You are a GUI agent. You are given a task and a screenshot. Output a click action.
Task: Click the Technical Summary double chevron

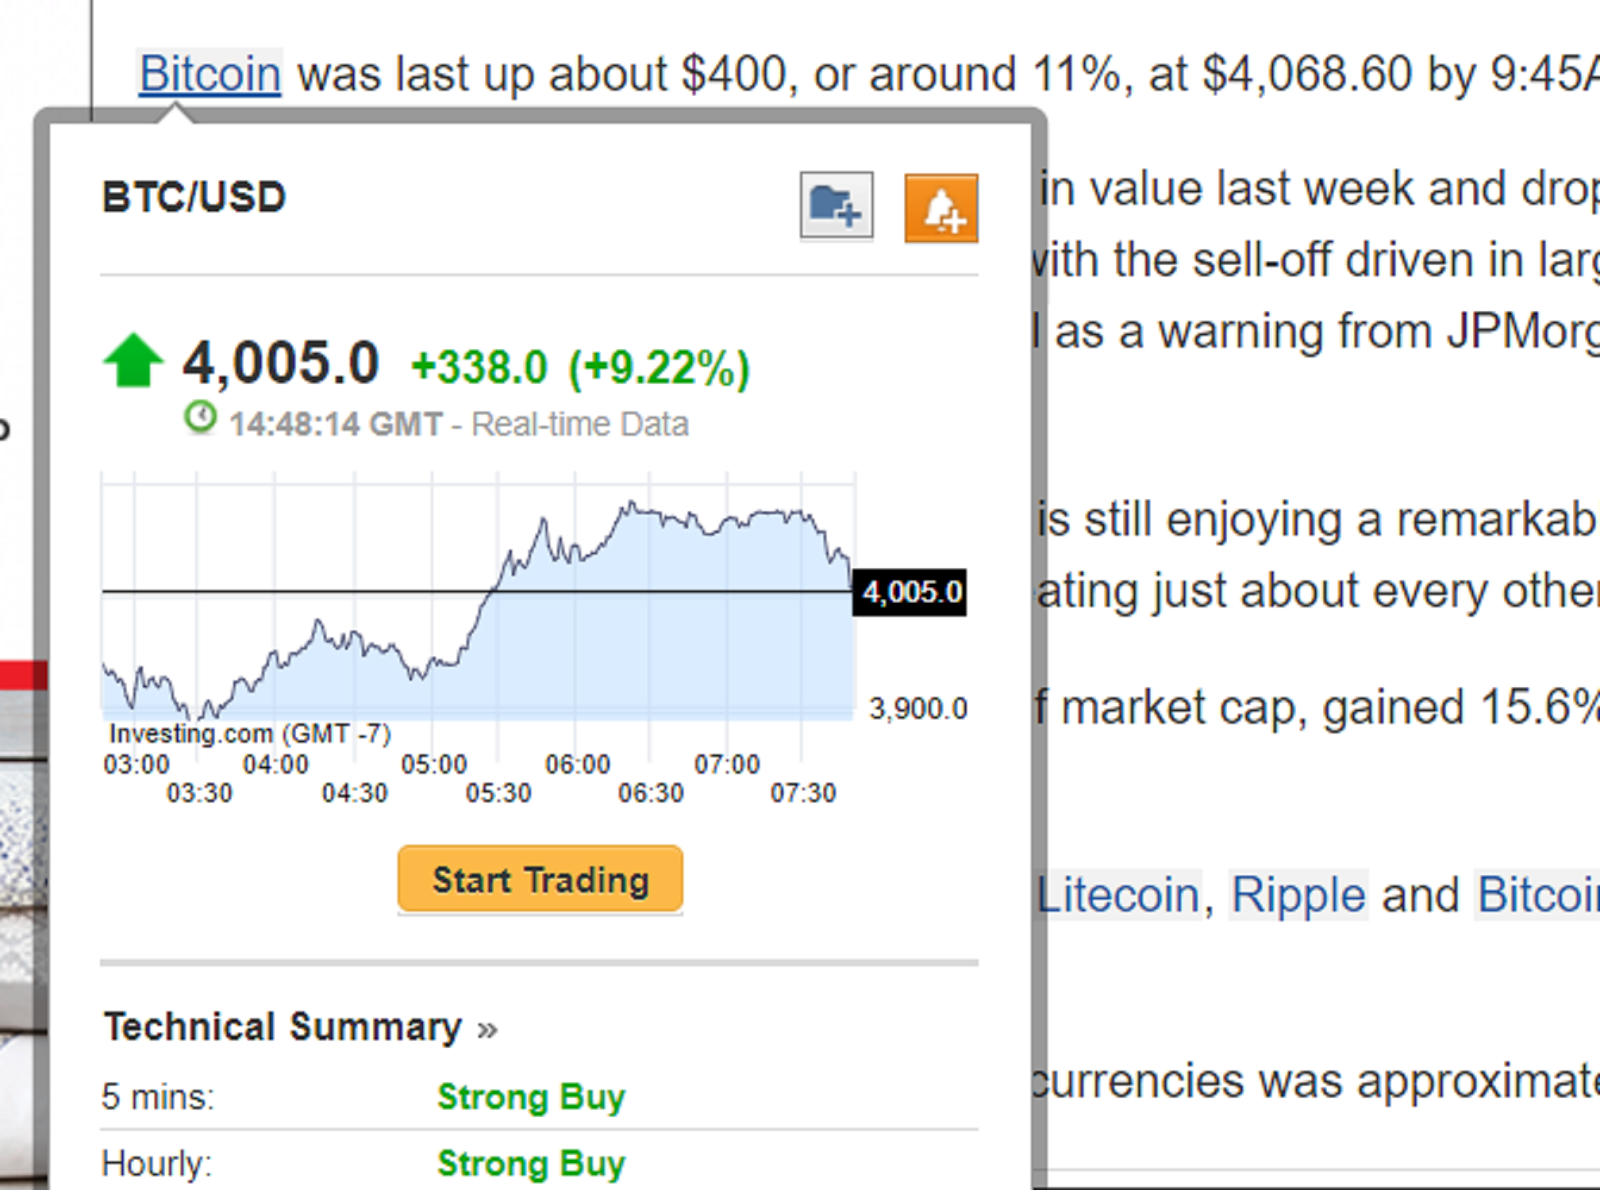pyautogui.click(x=487, y=1029)
